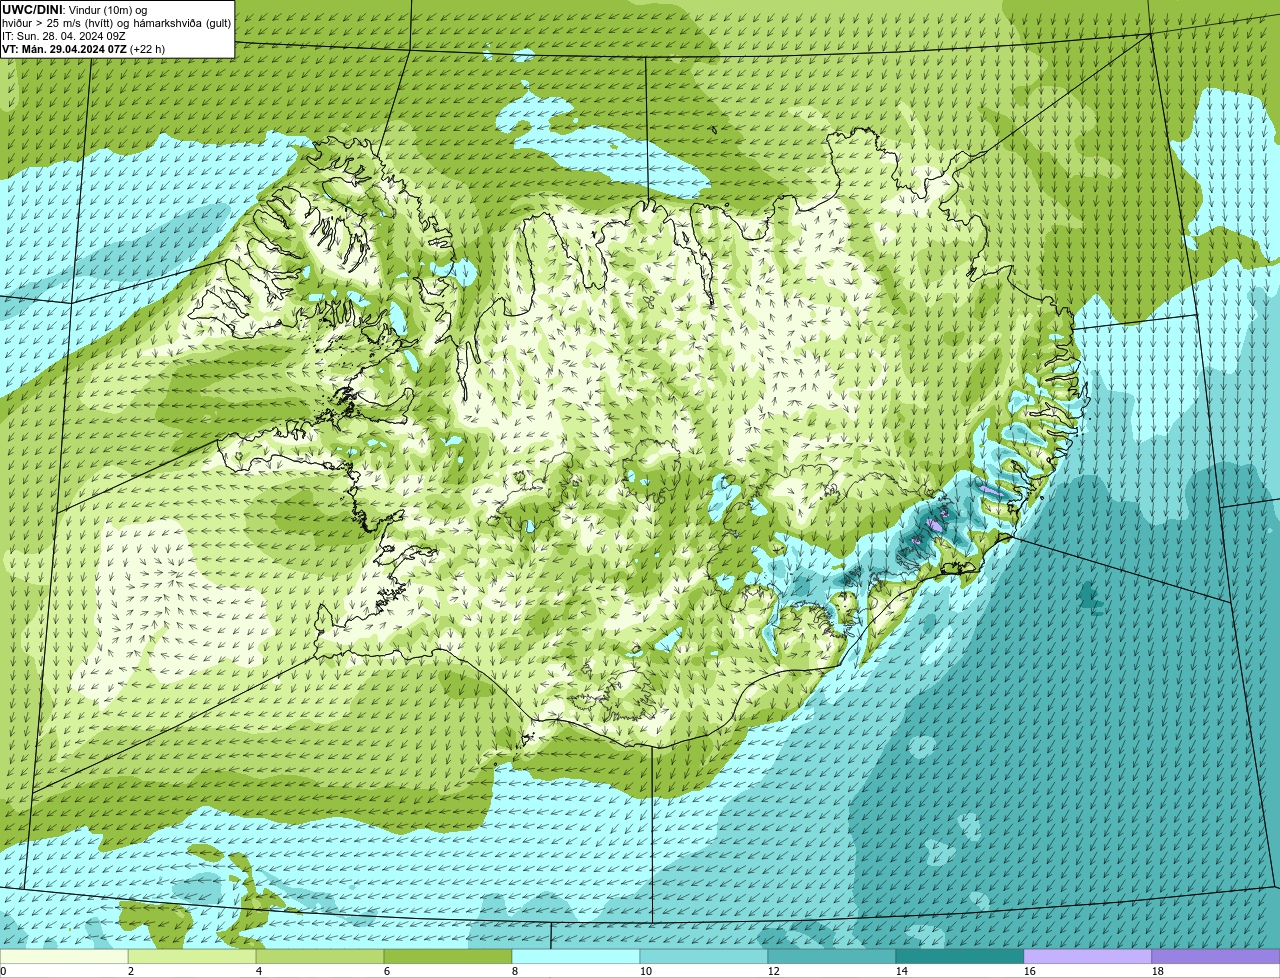The height and width of the screenshot is (978, 1280).
Task: Click the 2–4 m/s light green legend swatch
Action: point(192,956)
